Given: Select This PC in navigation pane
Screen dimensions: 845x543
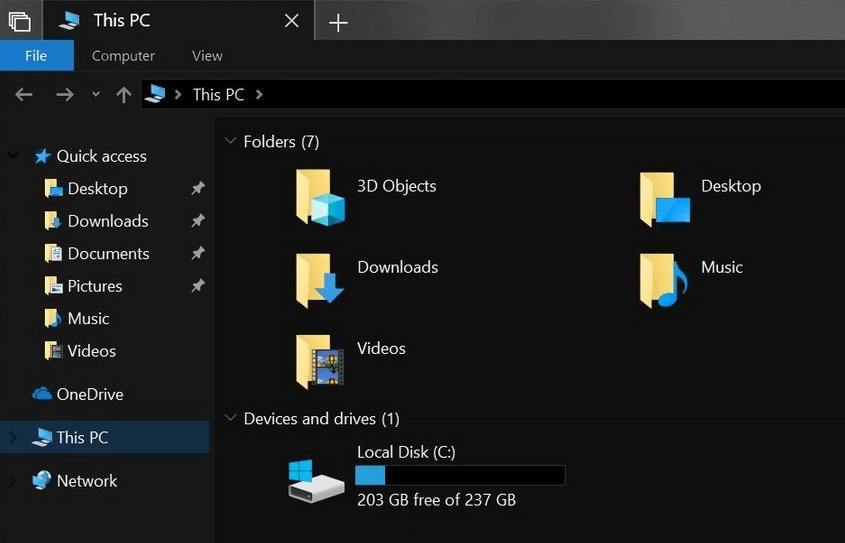Looking at the screenshot, I should (105, 437).
